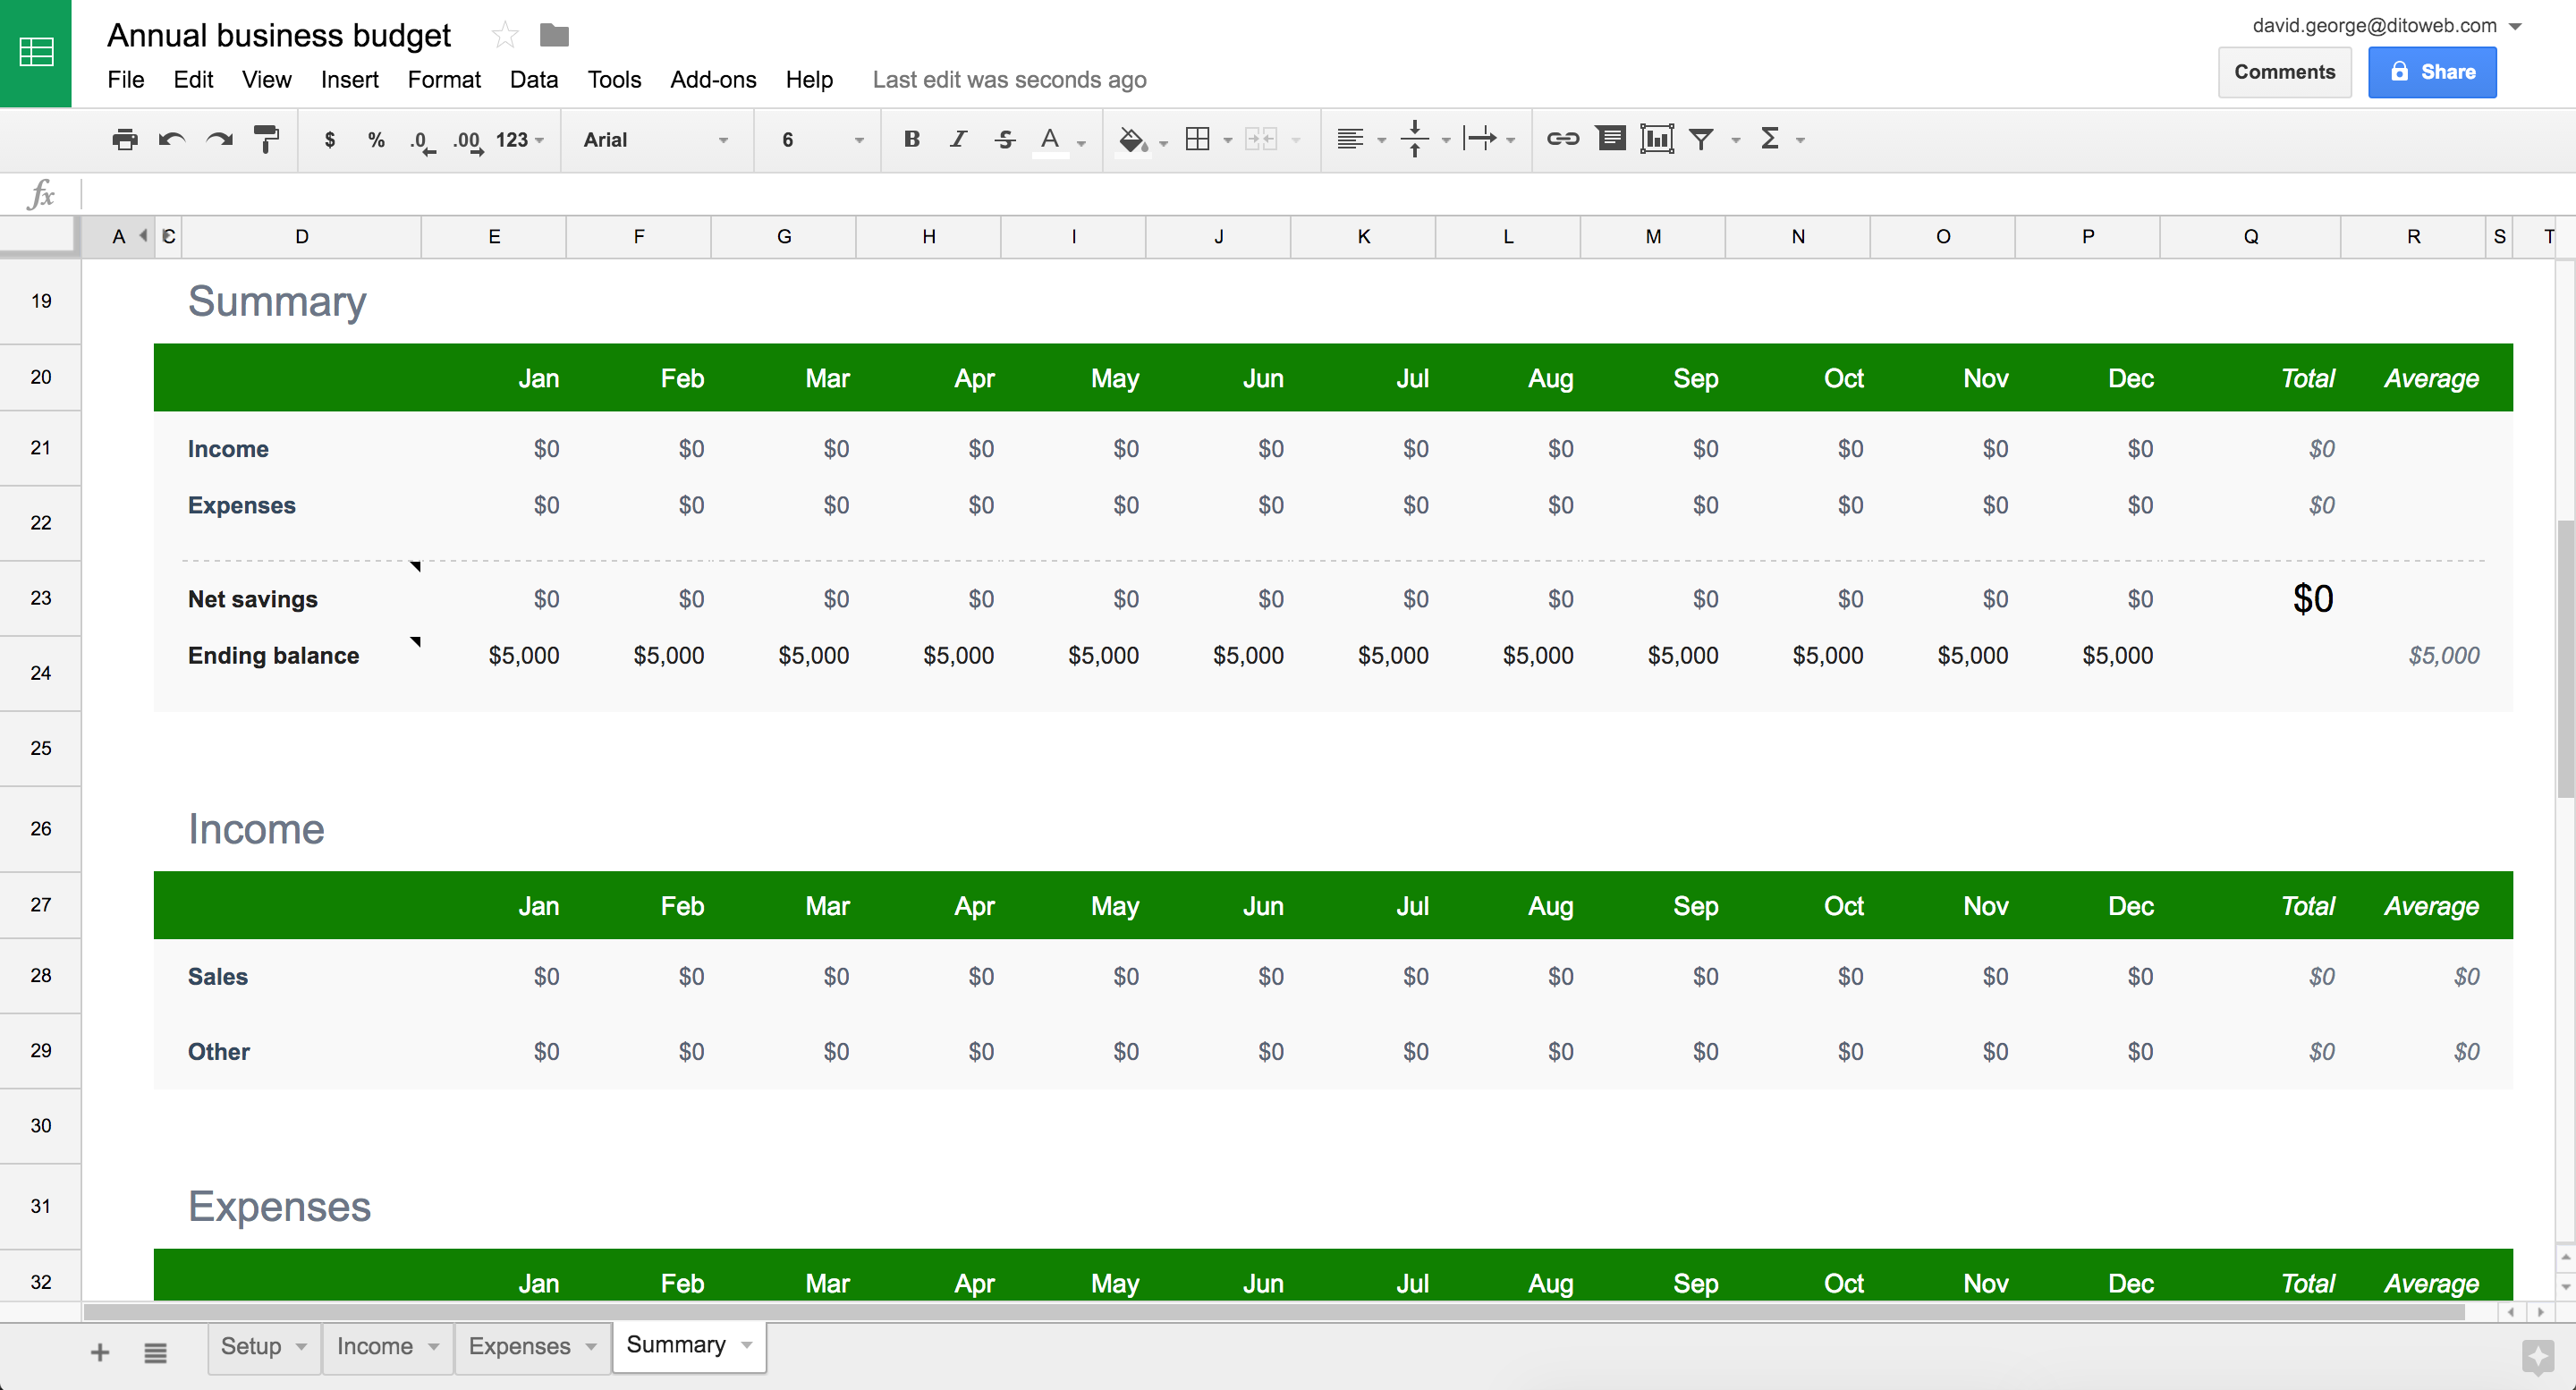Click the filter icon in toolbar
This screenshot has width=2576, height=1390.
click(x=1701, y=139)
